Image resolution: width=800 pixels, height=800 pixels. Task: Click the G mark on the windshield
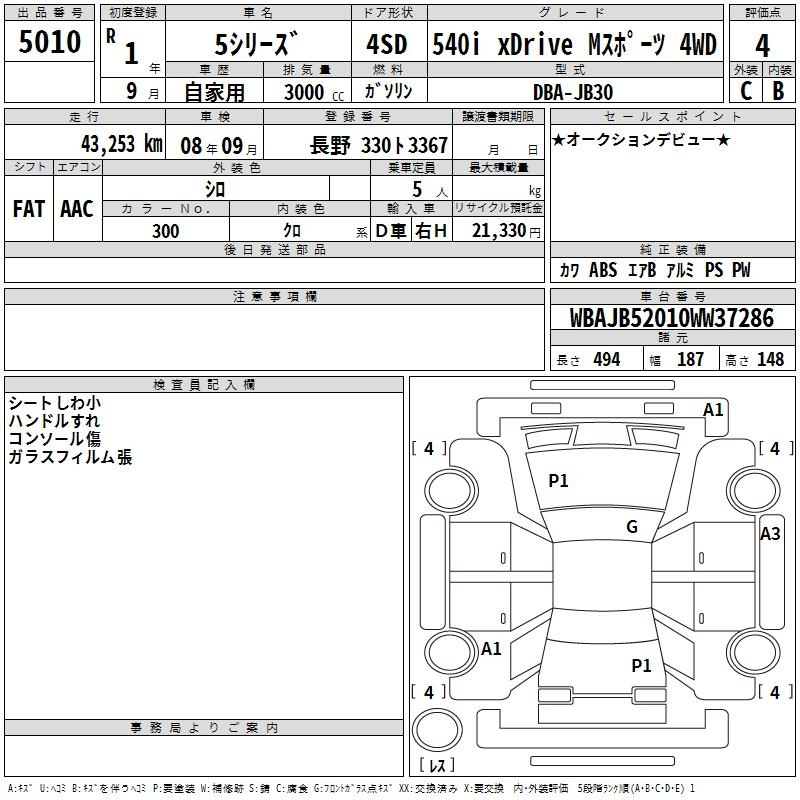[632, 527]
